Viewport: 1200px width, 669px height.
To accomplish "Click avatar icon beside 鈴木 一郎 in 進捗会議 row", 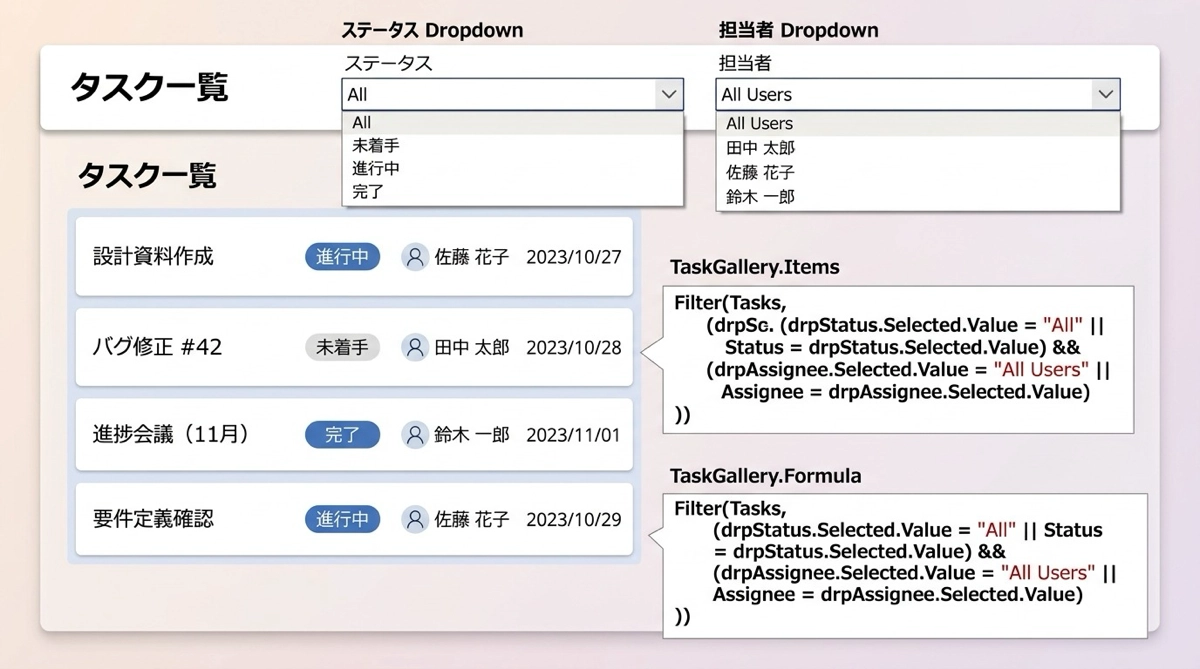I will point(415,435).
